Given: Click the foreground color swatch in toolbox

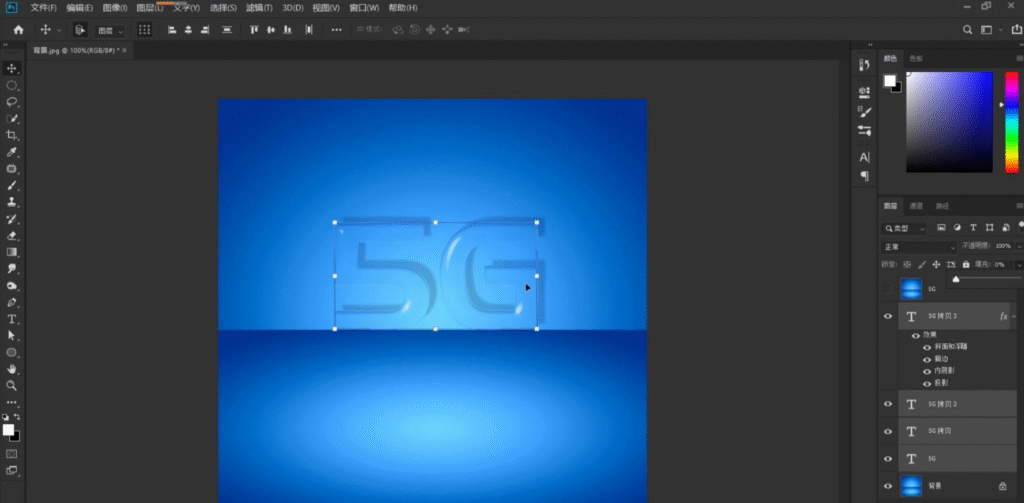Looking at the screenshot, I should [x=8, y=429].
